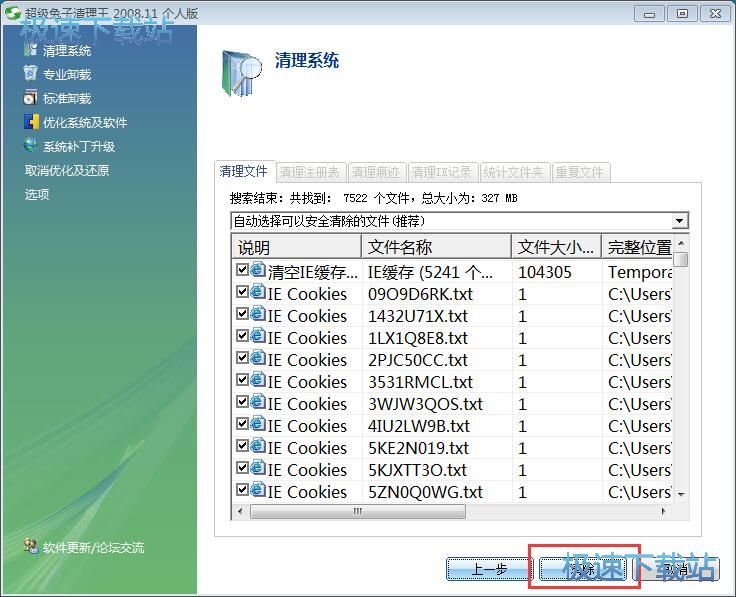
Task: Click the horizontal scrollbar thumb under the list
Action: point(357,511)
